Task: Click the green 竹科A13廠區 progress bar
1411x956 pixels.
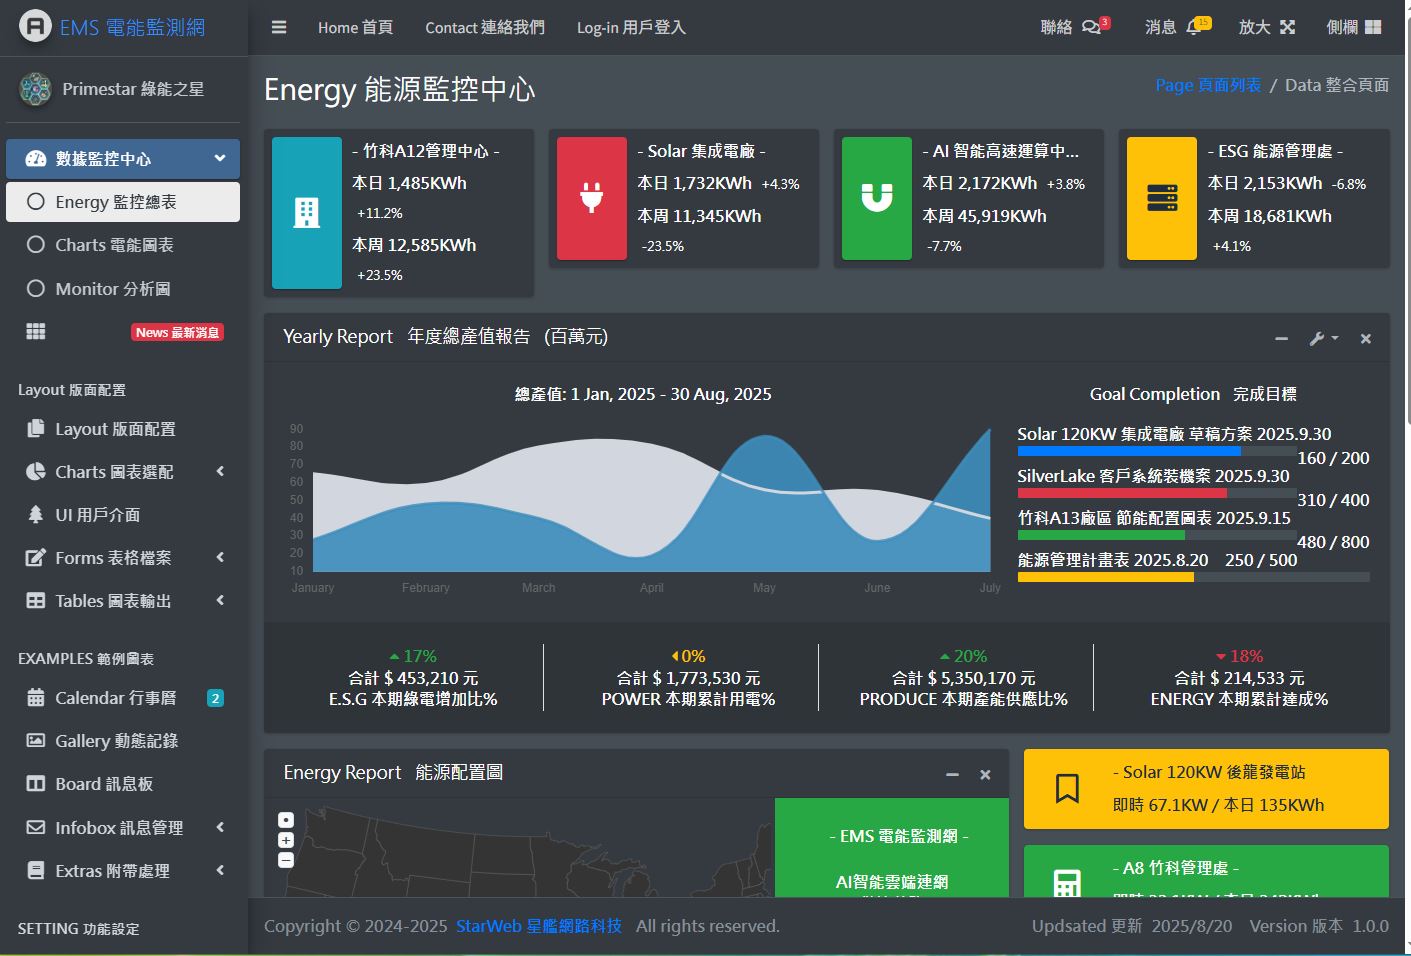Action: pos(1101,535)
